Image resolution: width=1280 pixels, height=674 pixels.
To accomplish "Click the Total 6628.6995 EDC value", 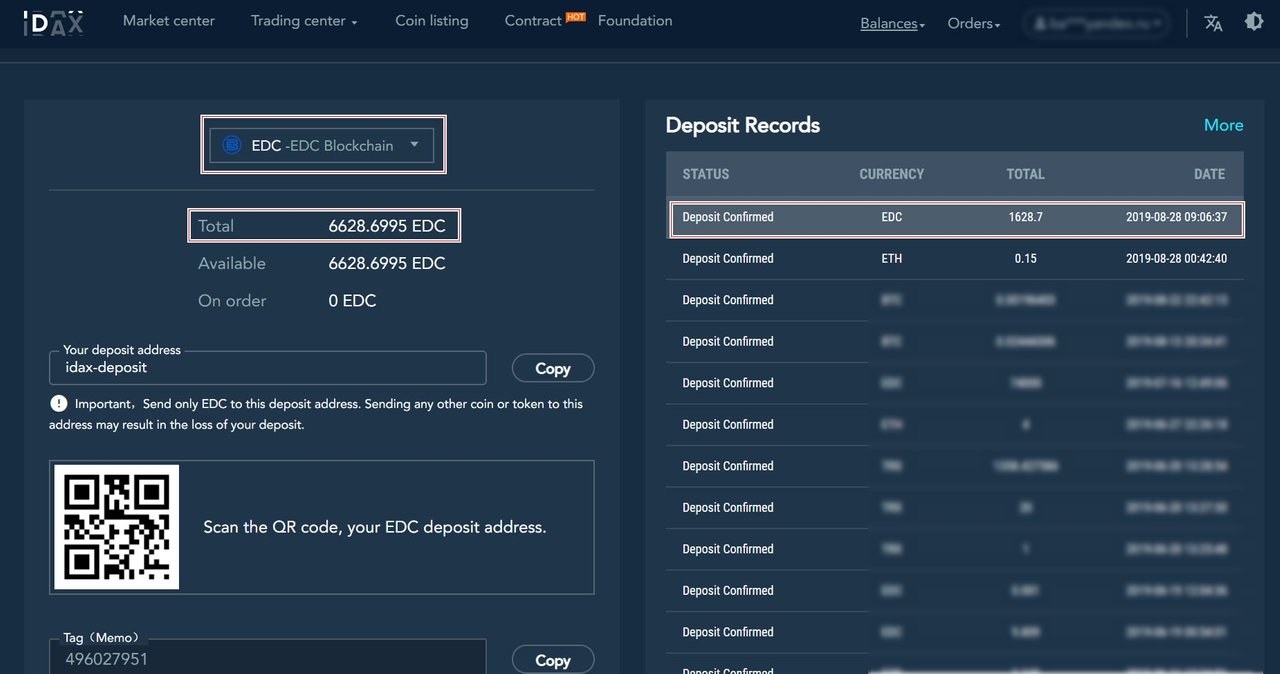I will (x=387, y=226).
